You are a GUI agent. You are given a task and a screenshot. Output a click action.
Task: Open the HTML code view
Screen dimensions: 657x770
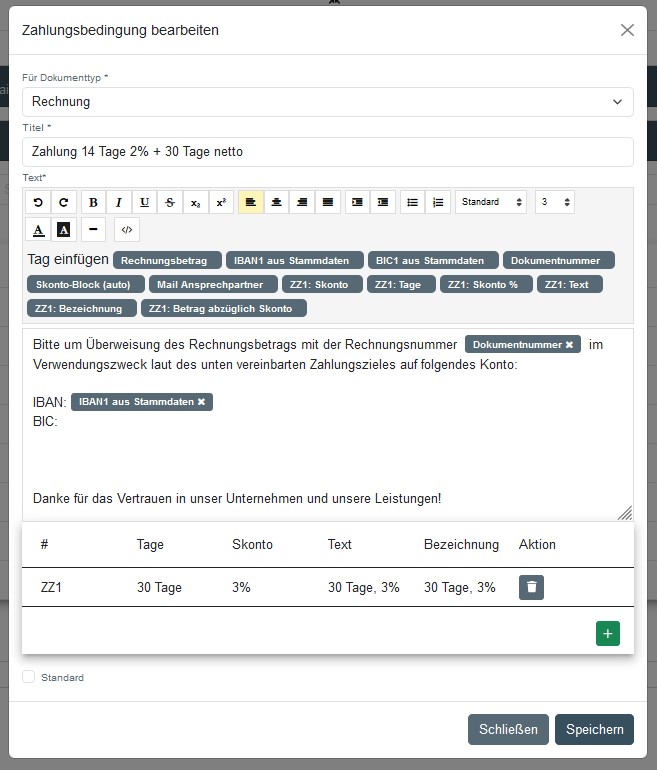point(126,230)
